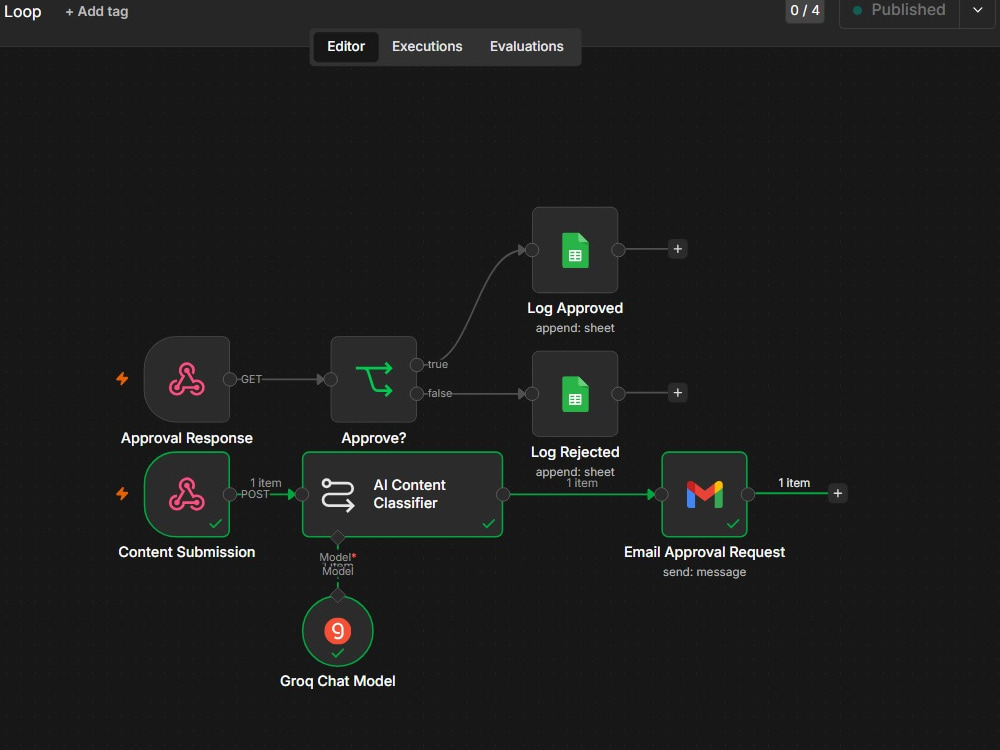Click the 'Approval Response' label
Image resolution: width=1000 pixels, height=750 pixels.
pyautogui.click(x=187, y=438)
